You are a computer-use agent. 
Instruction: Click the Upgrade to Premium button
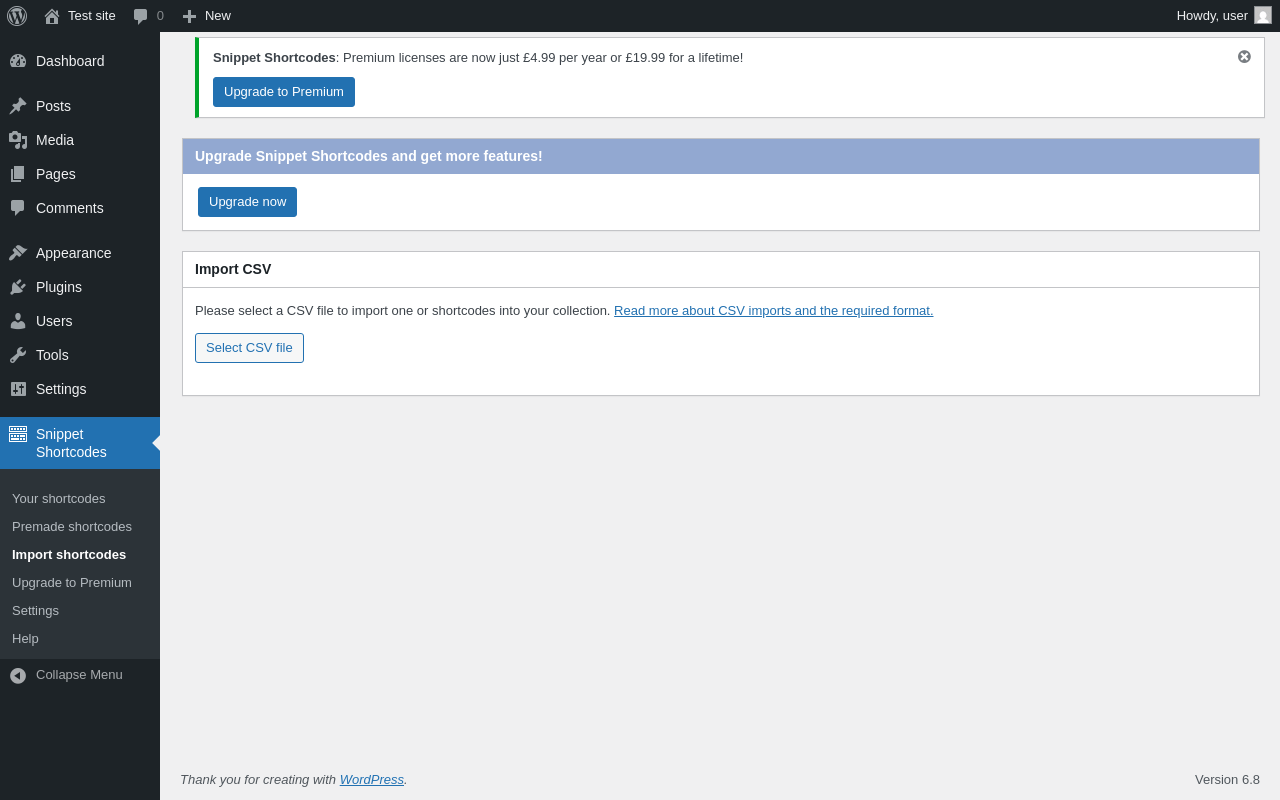click(x=284, y=92)
